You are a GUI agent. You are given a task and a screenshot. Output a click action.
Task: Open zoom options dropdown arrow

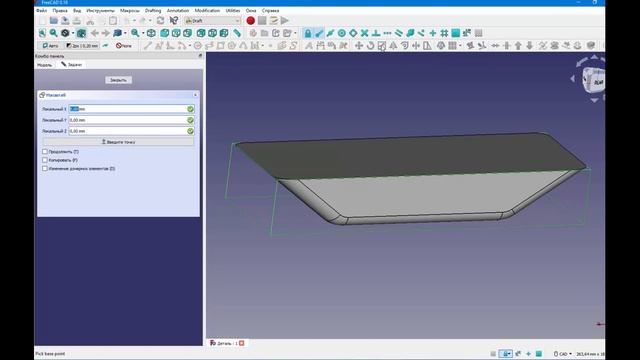coord(143,33)
